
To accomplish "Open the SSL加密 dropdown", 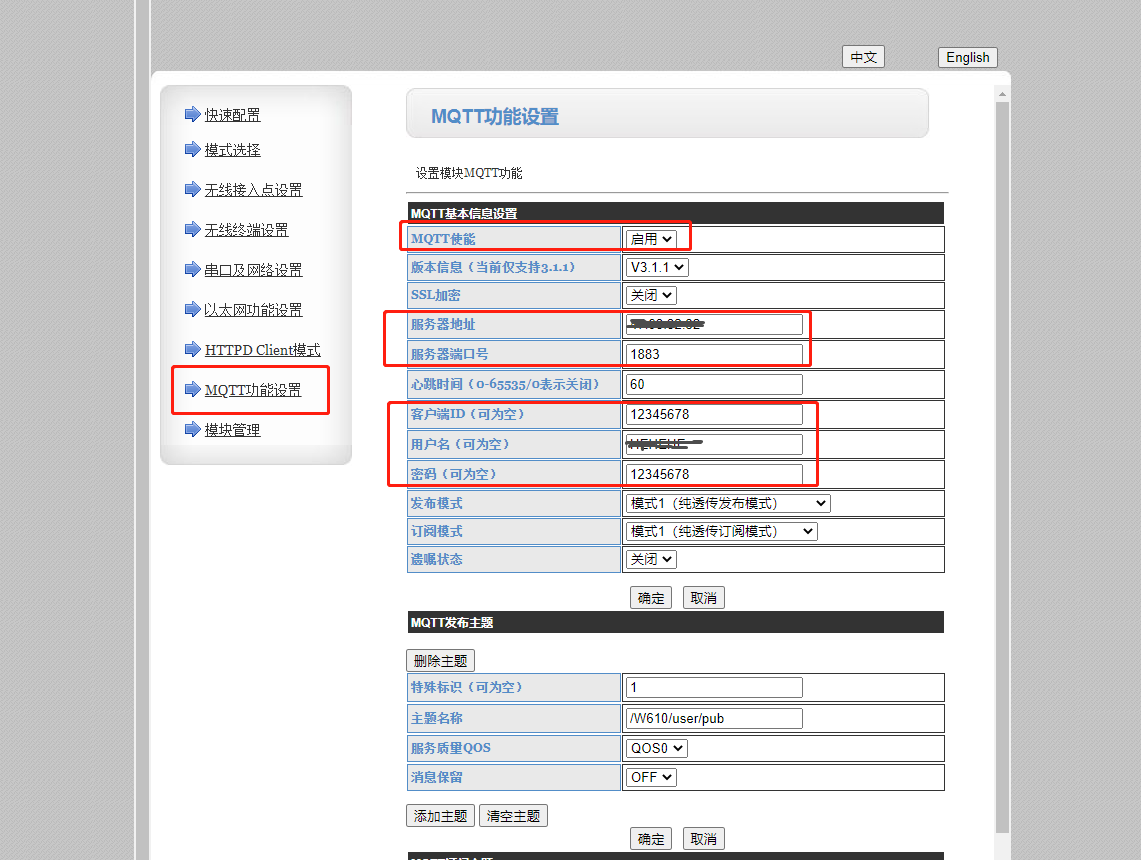I will (651, 295).
